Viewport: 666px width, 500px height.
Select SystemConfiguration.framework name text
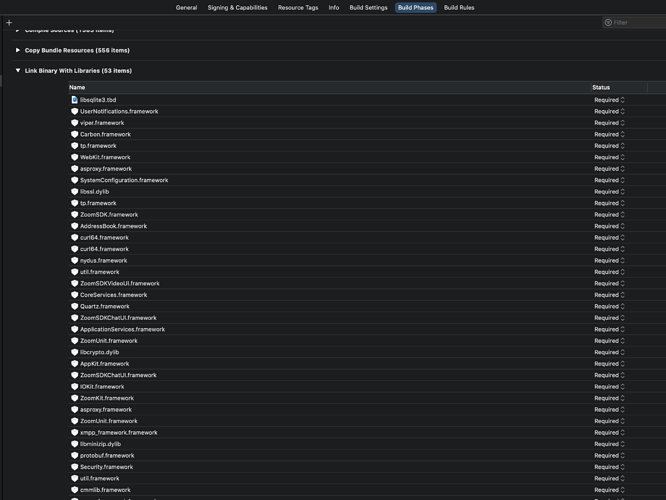[x=124, y=180]
